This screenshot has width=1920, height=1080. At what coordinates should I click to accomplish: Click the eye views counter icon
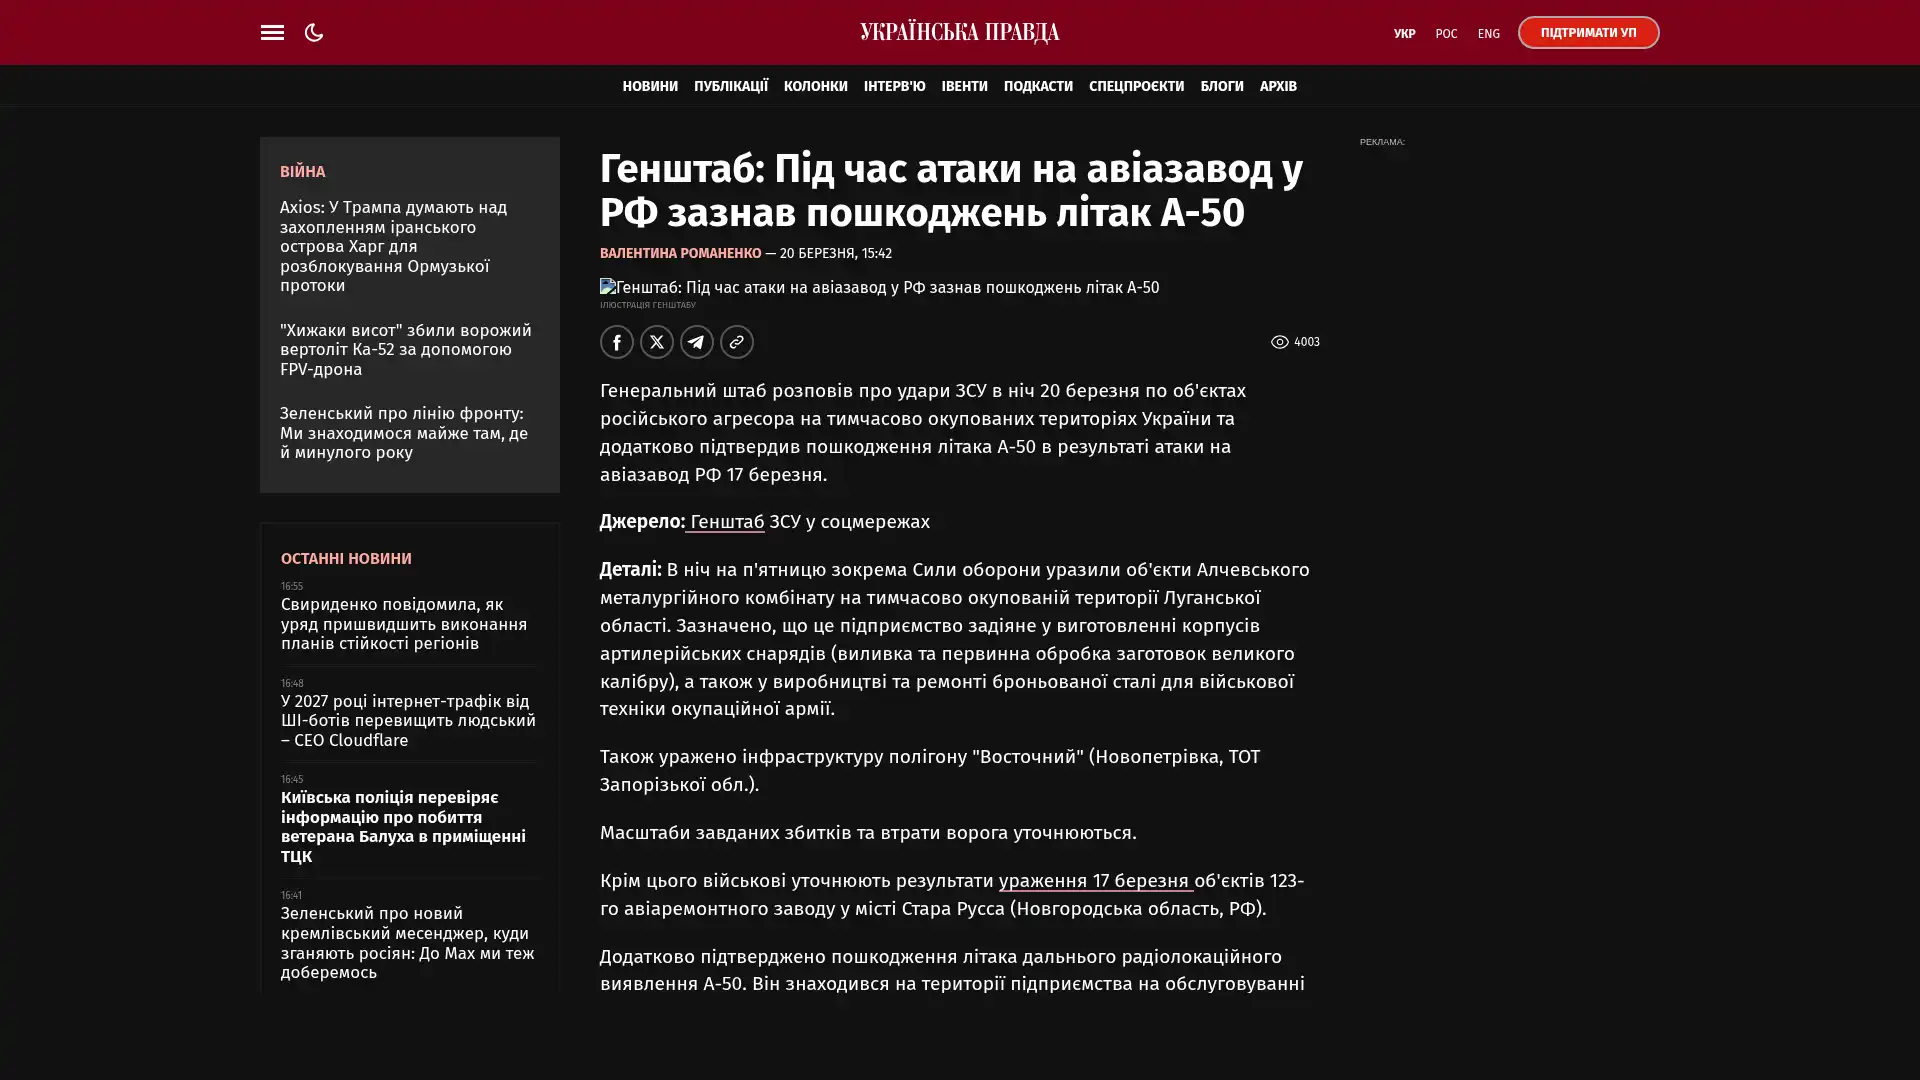pyautogui.click(x=1279, y=342)
